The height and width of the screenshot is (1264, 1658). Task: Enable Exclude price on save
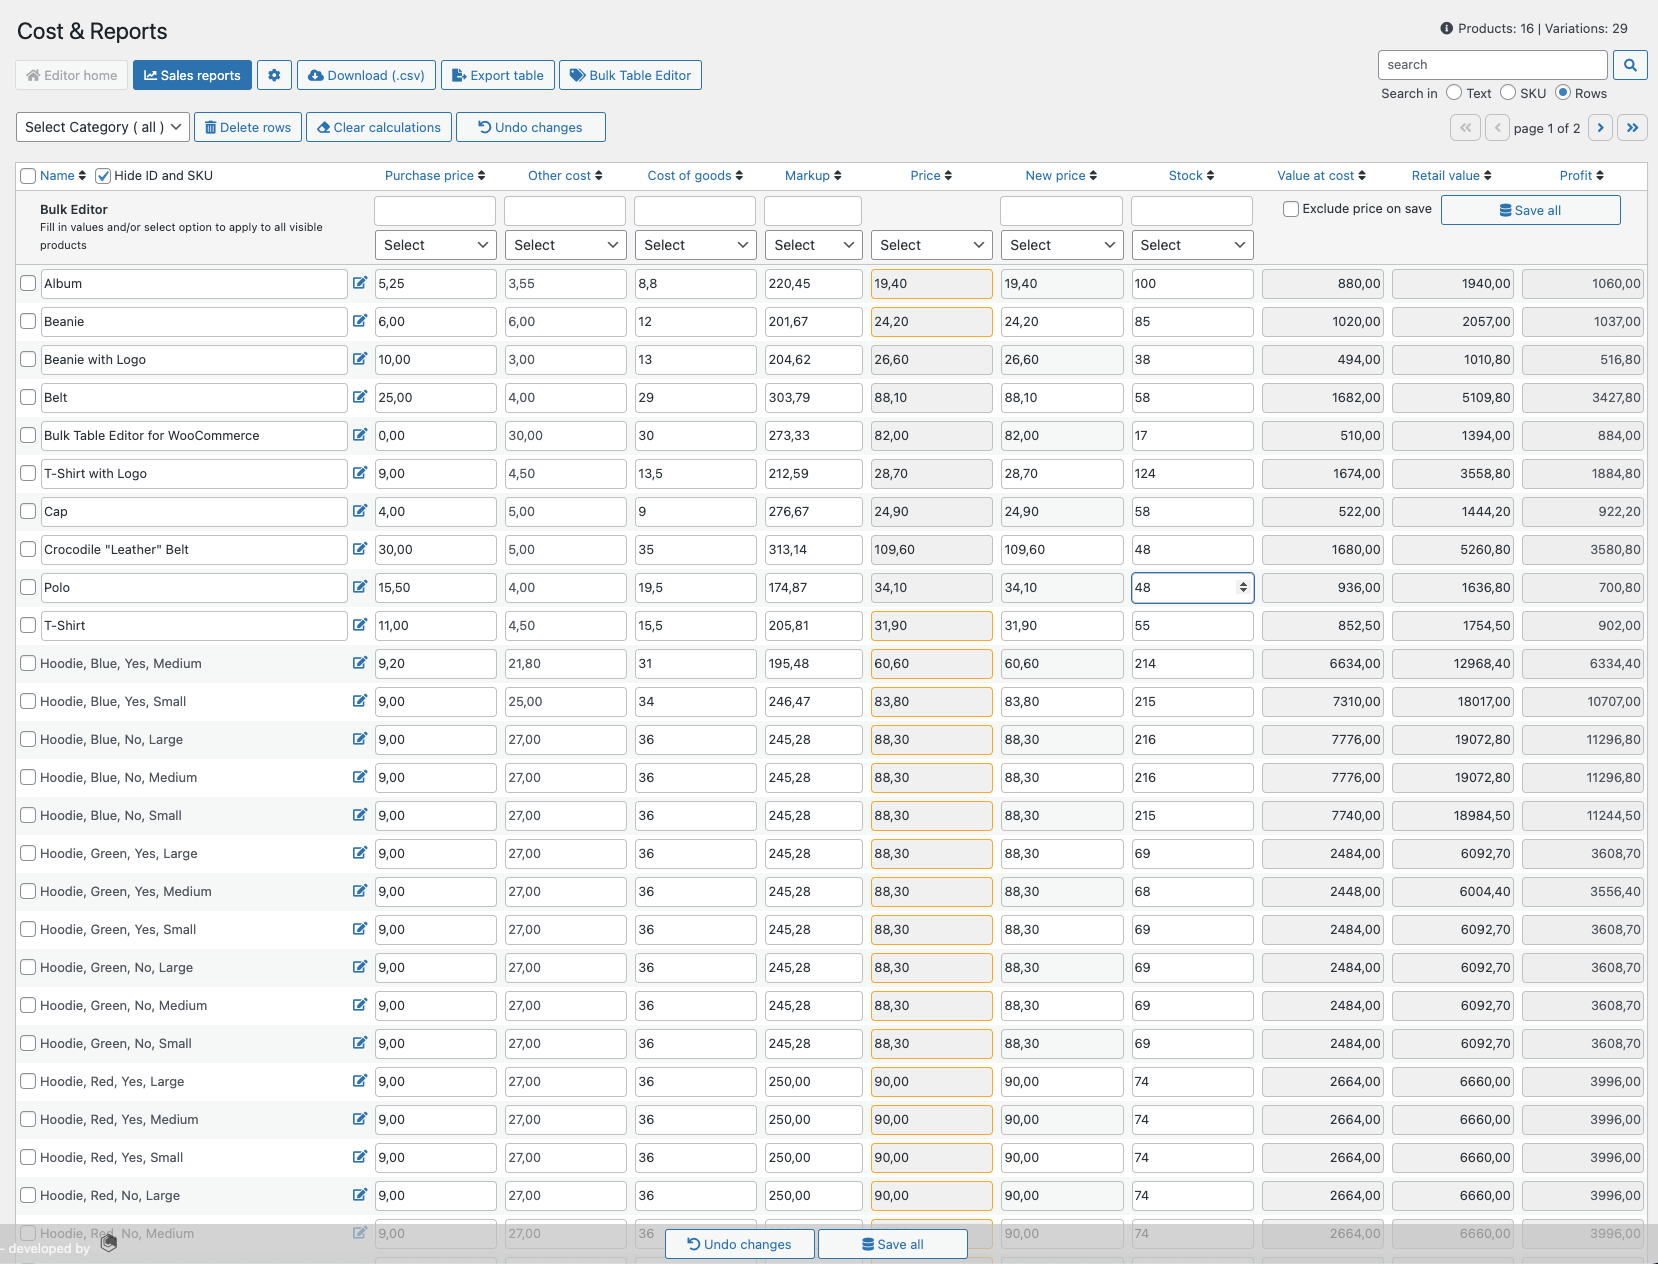point(1290,208)
